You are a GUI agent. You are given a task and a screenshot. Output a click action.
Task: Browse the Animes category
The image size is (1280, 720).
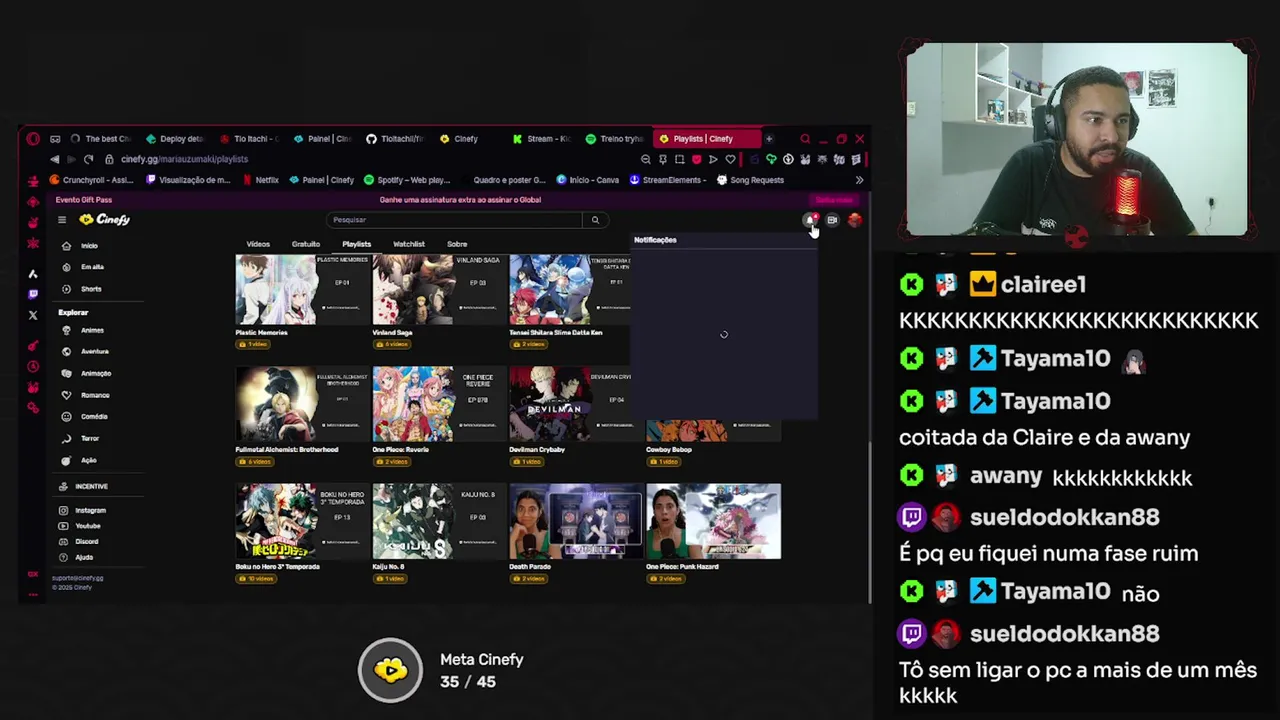click(85, 330)
